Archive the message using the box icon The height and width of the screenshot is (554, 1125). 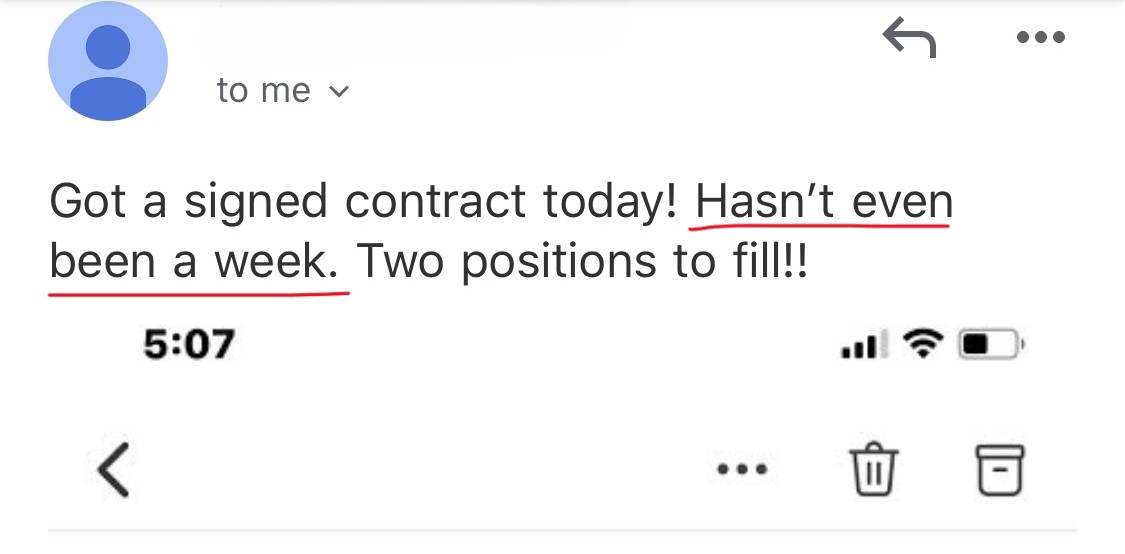click(999, 469)
